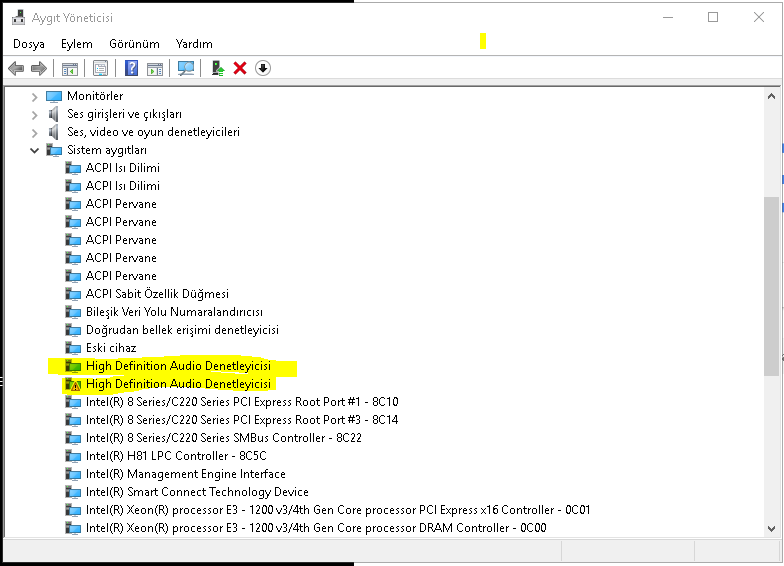784x566 pixels.
Task: Maximize the Aygıt Yöneticisi window
Action: click(x=713, y=18)
